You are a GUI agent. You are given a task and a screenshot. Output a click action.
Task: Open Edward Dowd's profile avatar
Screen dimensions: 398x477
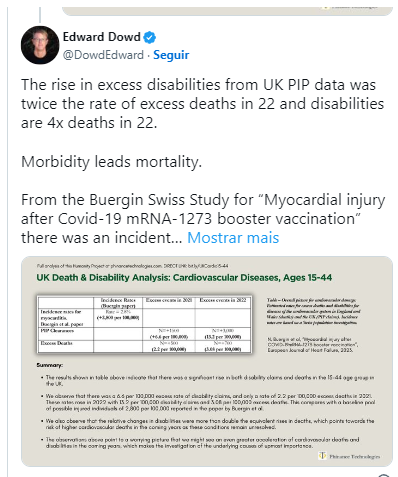tap(40, 45)
